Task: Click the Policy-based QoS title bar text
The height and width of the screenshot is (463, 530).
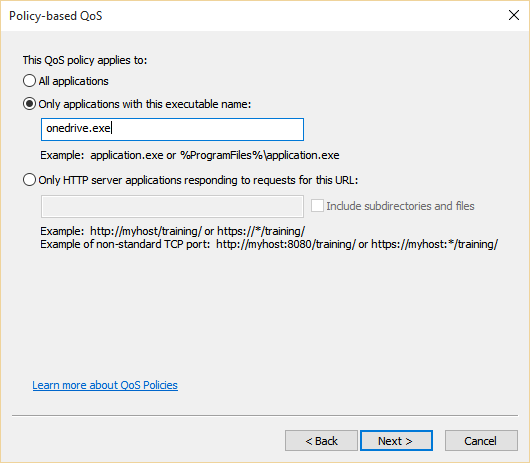Action: point(56,16)
